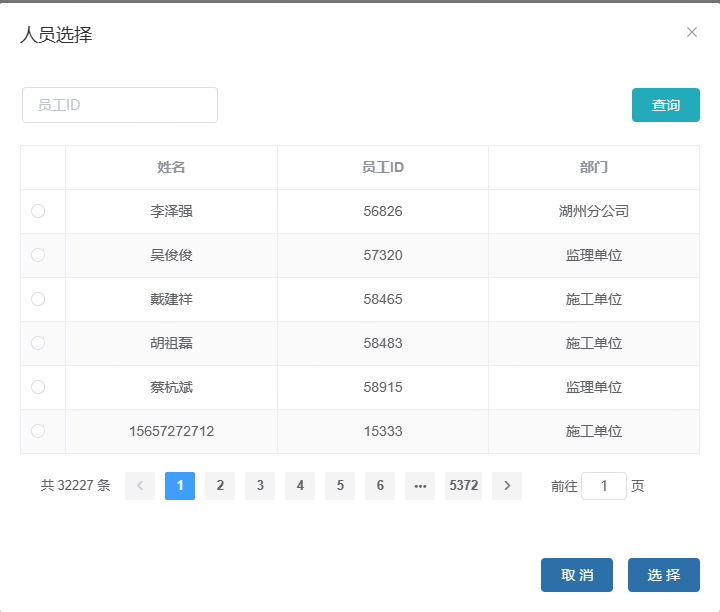Go to page 3 of results
Screen dimensions: 720x612
click(260, 486)
